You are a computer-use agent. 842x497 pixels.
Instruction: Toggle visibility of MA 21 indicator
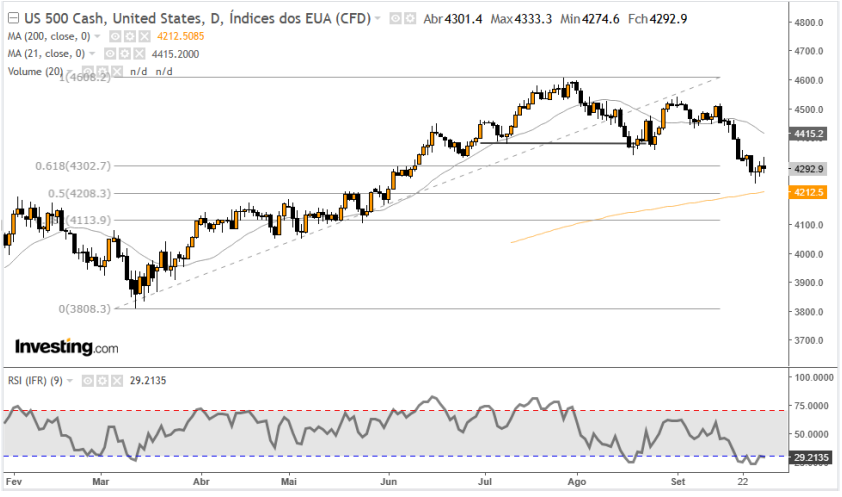click(108, 53)
